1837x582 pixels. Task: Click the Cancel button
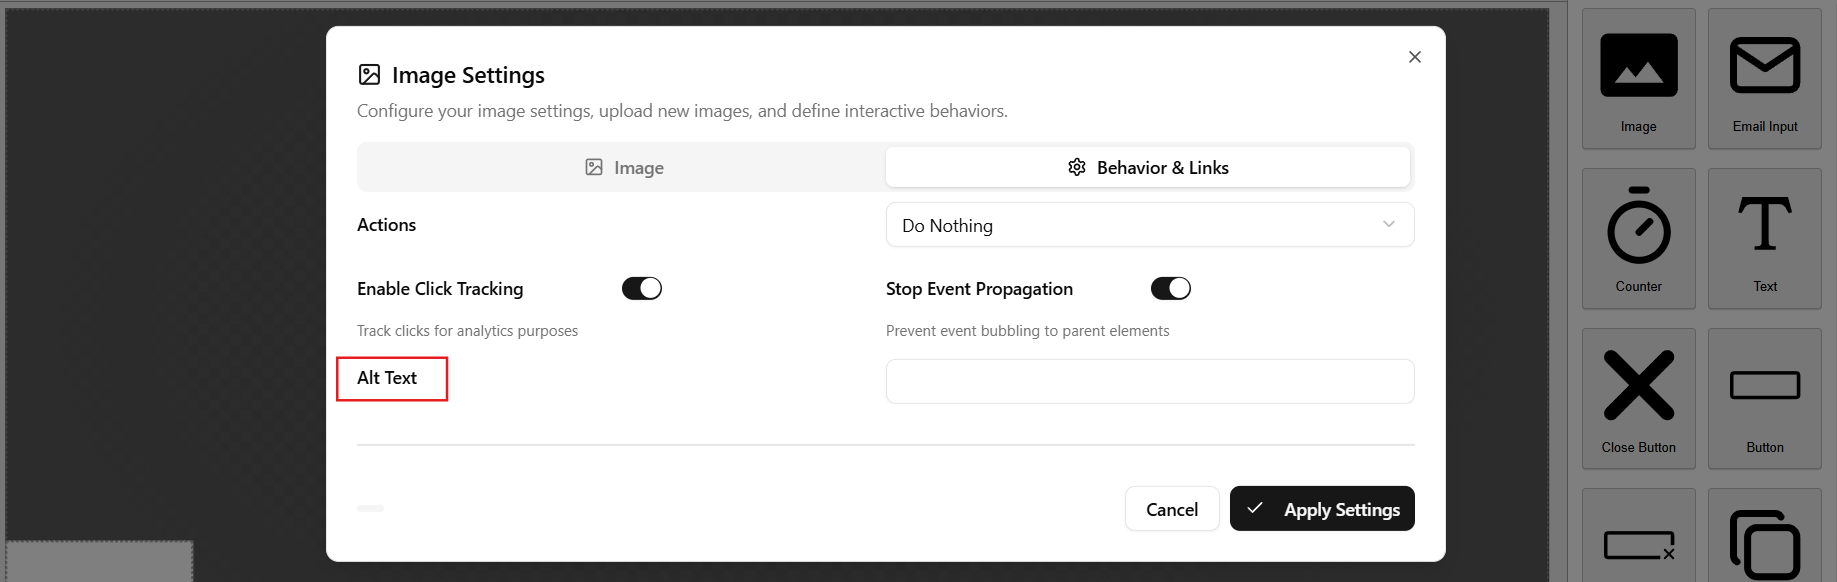(1171, 509)
